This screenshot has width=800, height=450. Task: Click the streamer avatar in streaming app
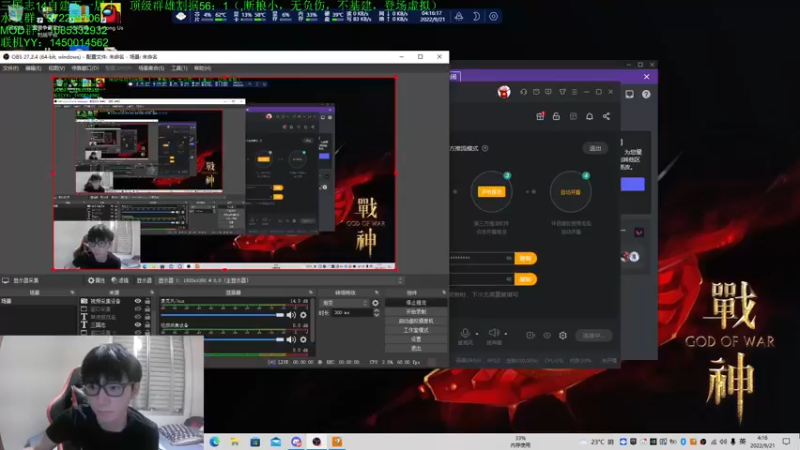click(504, 92)
